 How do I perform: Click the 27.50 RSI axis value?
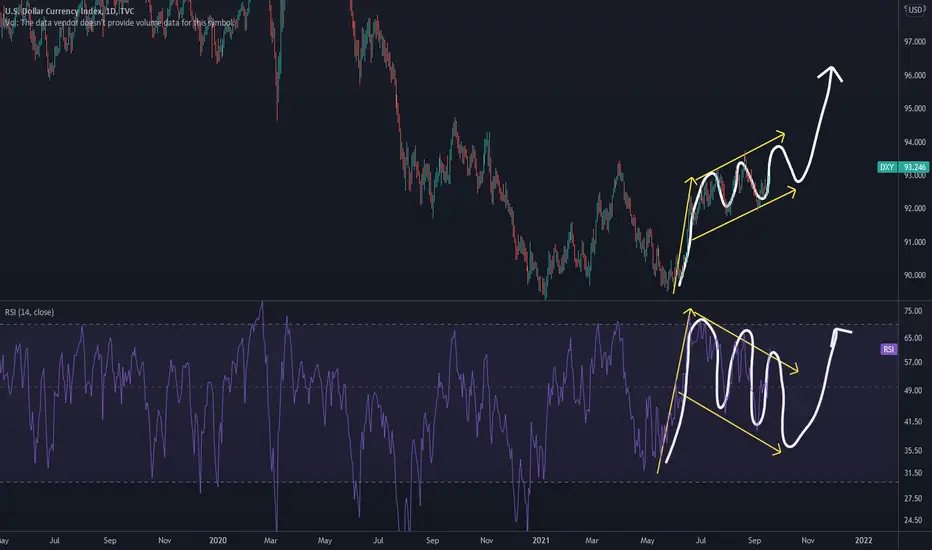(x=913, y=498)
